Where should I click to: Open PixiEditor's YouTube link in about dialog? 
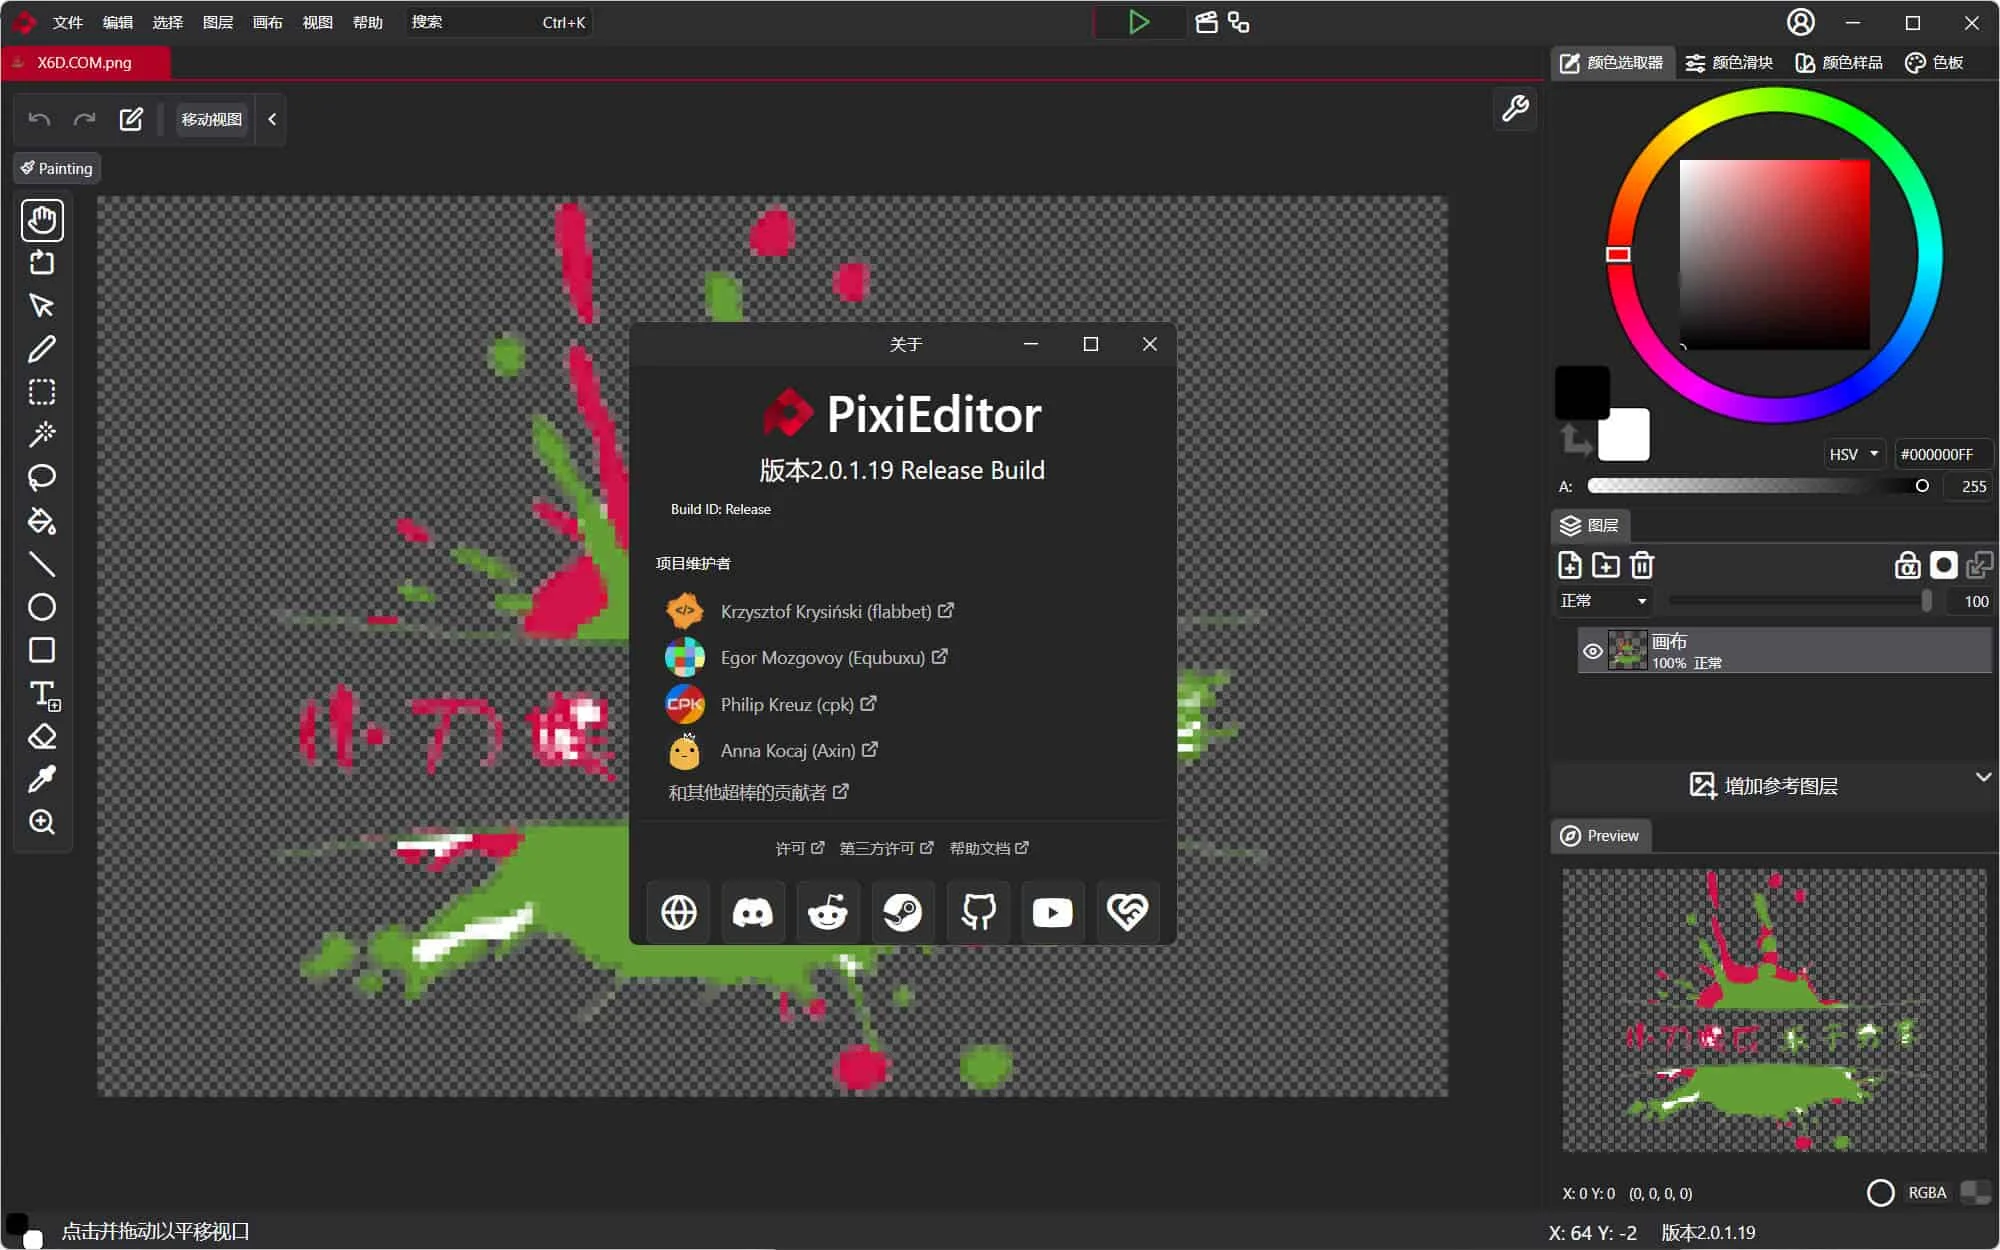coord(1052,911)
